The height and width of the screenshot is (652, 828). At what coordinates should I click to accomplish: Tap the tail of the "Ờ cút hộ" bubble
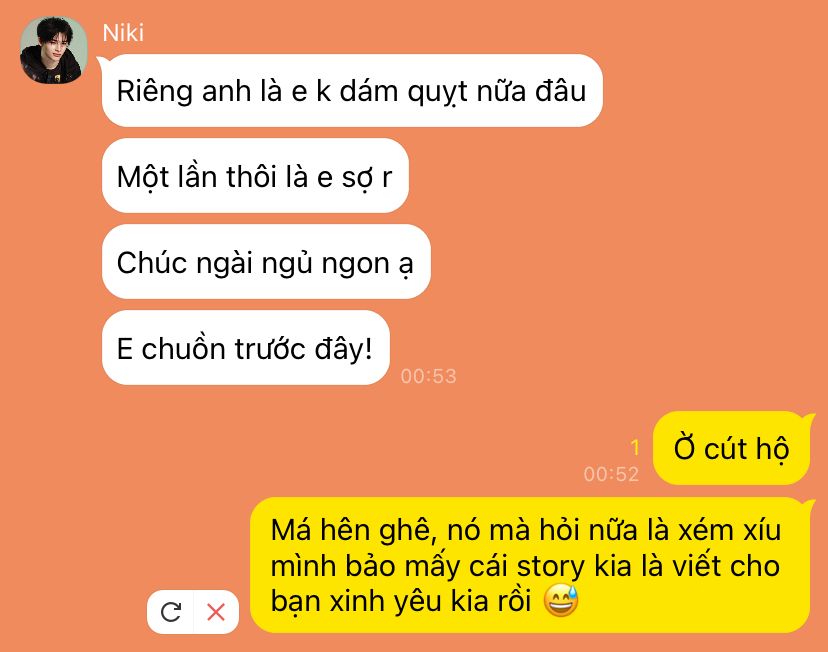808,418
